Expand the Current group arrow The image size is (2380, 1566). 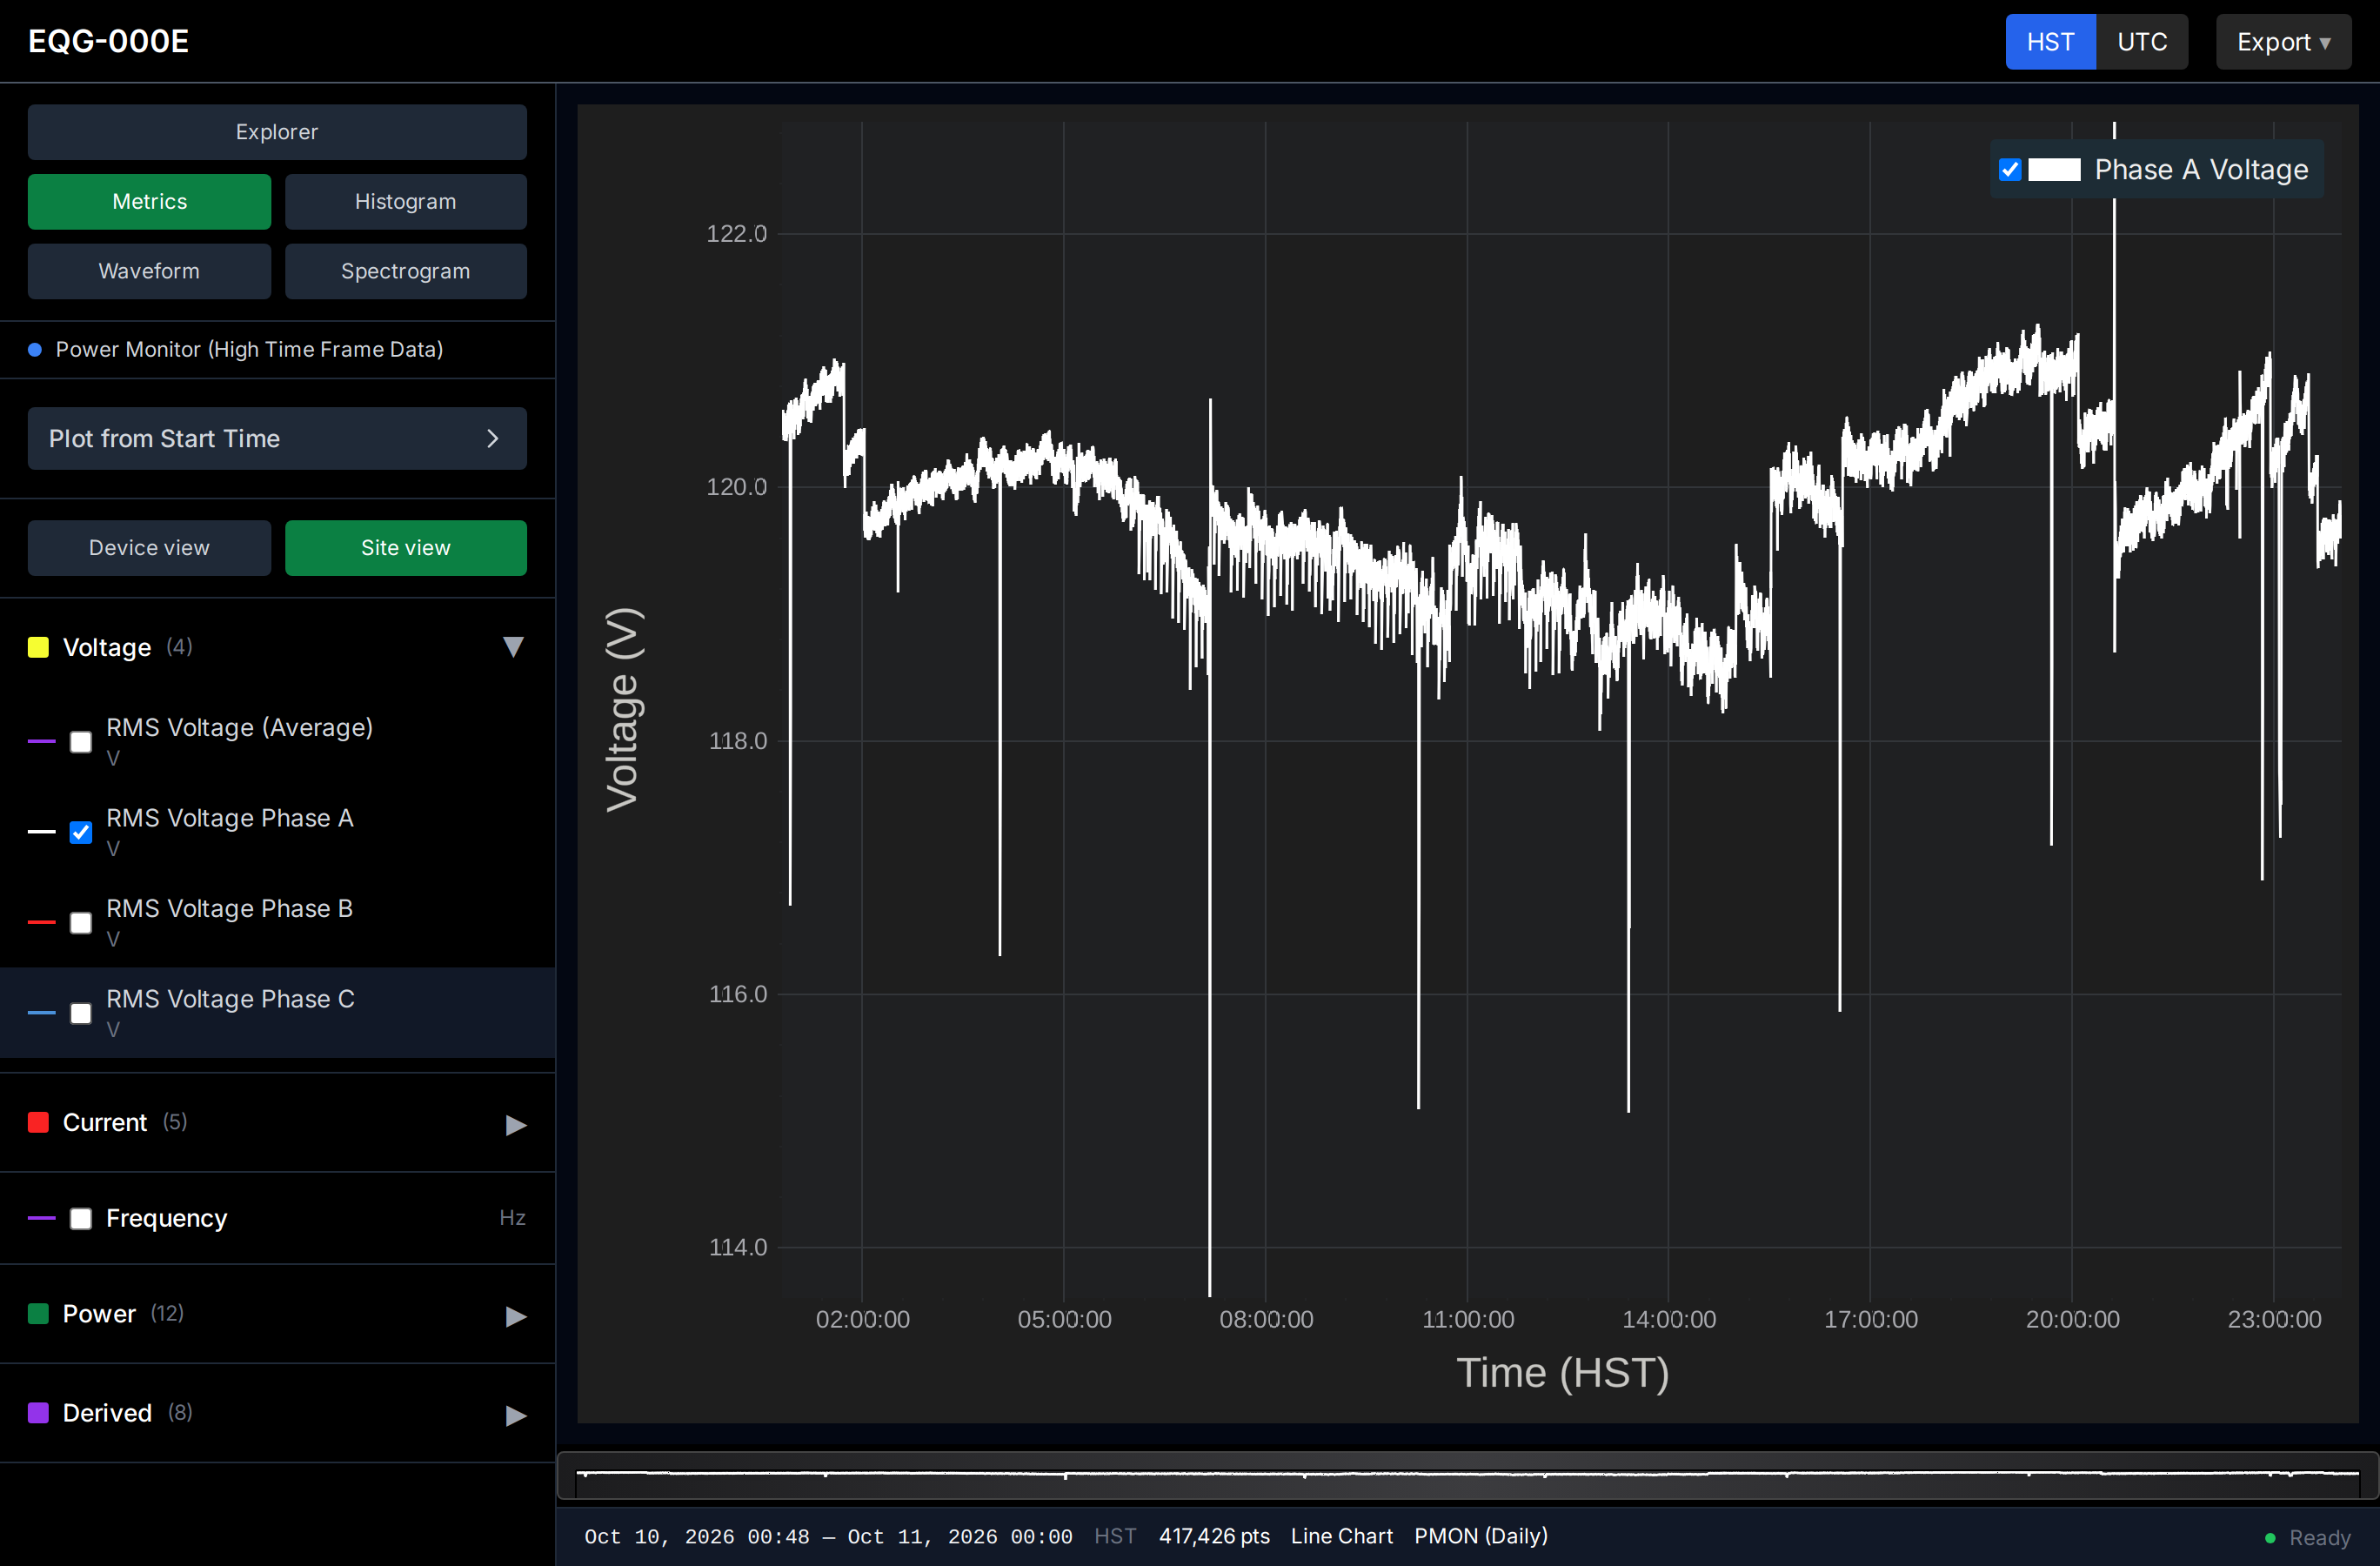pos(515,1125)
